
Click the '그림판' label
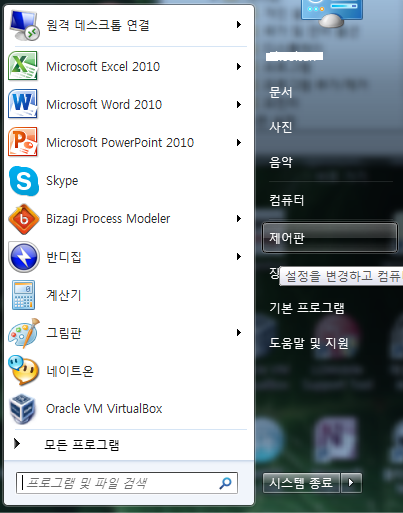pos(64,333)
